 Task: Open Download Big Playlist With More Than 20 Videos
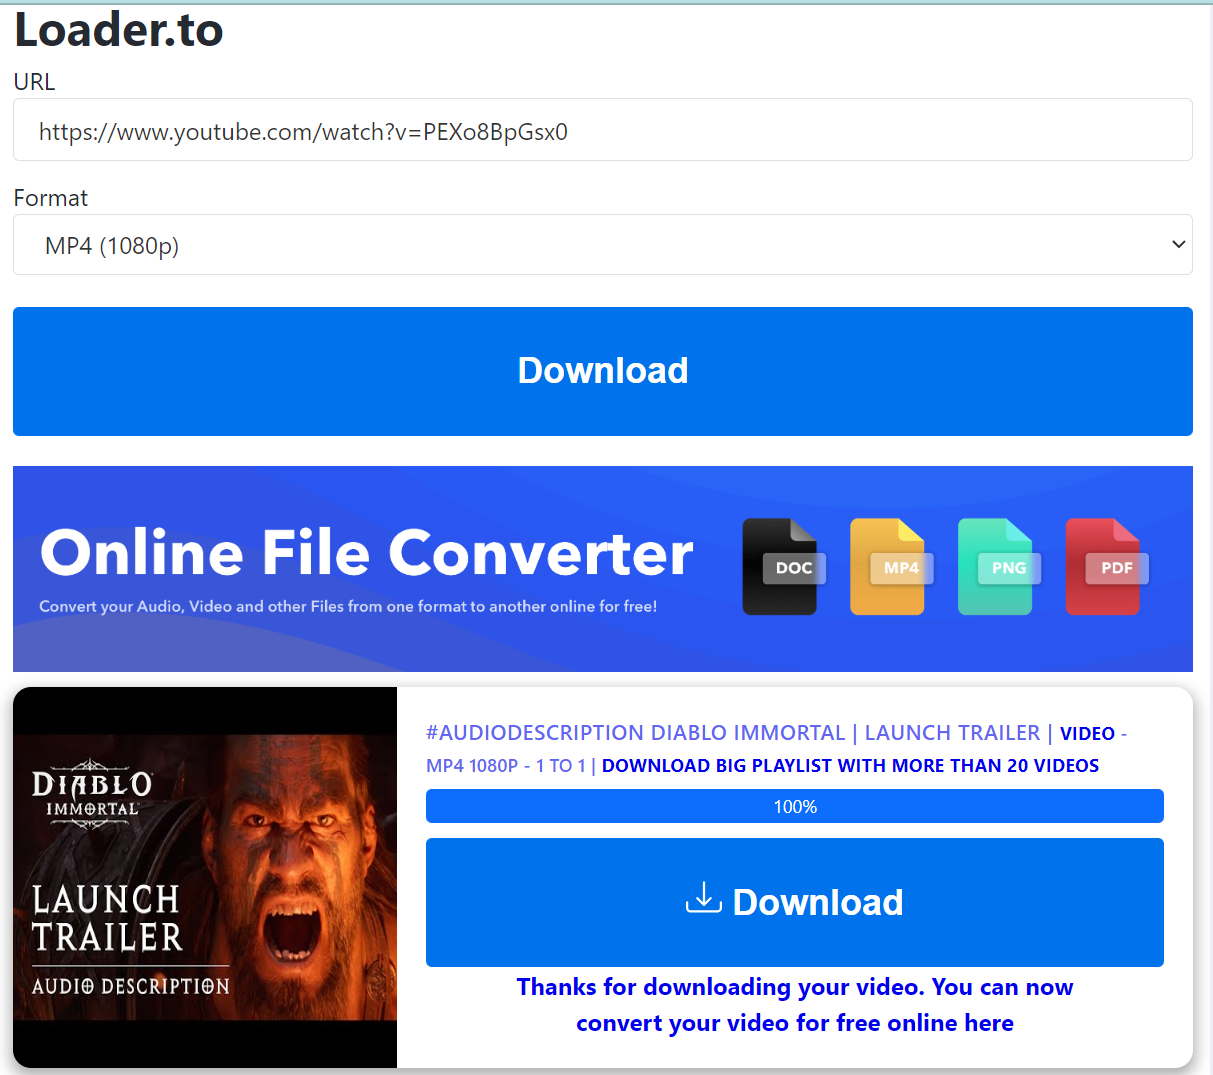[x=850, y=766]
